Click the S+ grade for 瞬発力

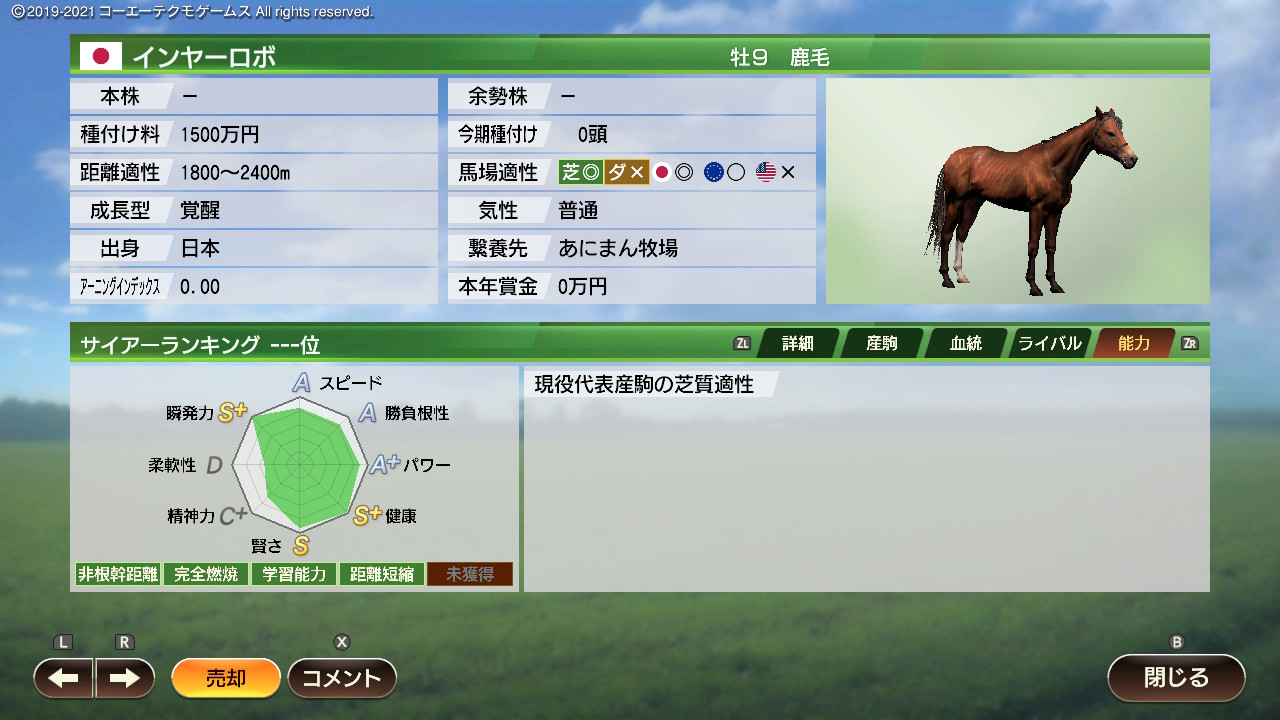pyautogui.click(x=233, y=412)
